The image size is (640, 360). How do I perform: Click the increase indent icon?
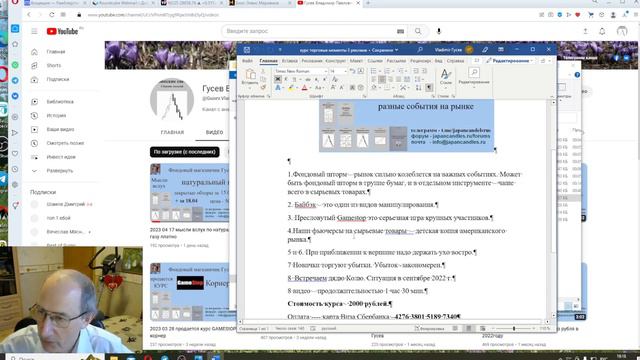[x=424, y=71]
